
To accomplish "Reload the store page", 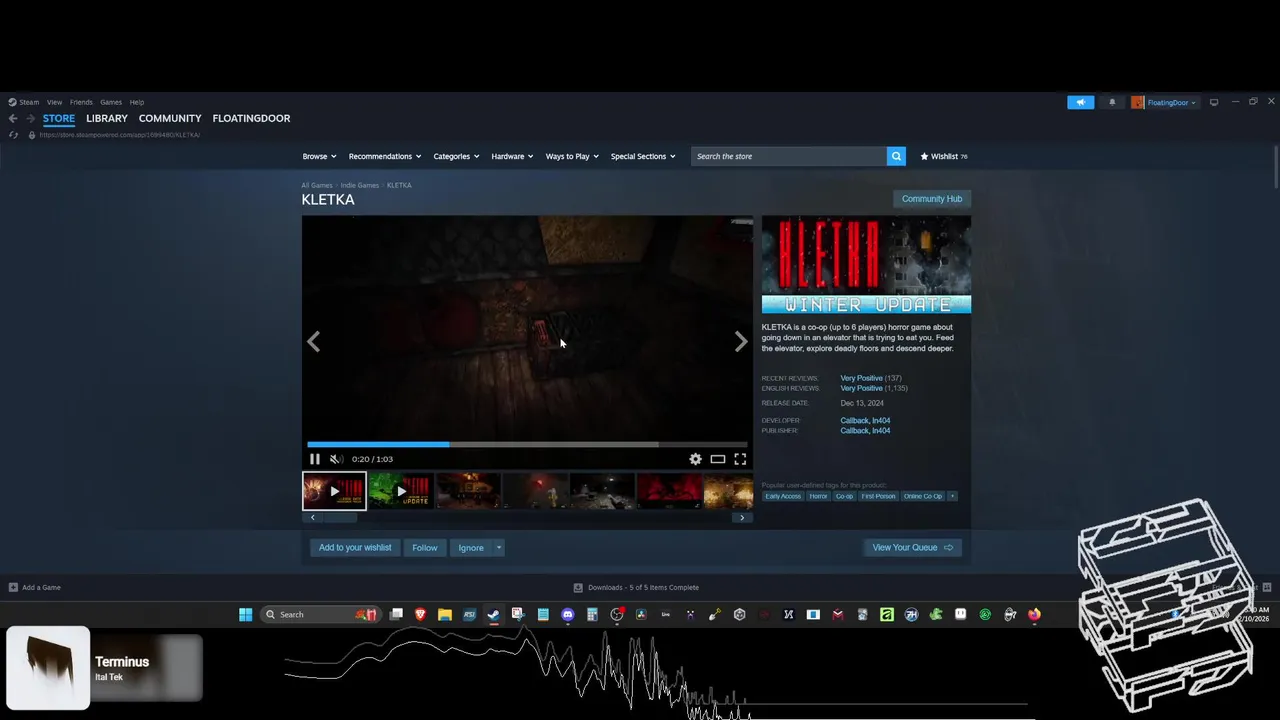I will pos(13,135).
